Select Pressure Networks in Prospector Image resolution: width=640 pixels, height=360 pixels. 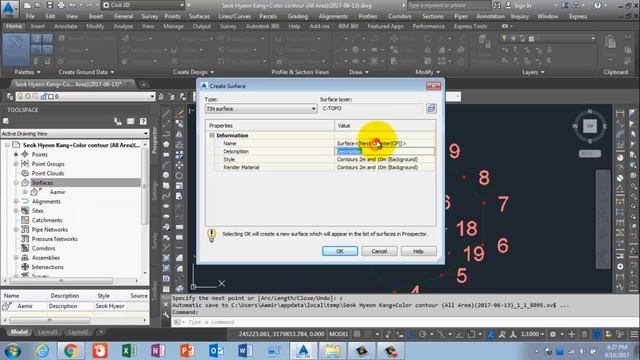pos(55,239)
